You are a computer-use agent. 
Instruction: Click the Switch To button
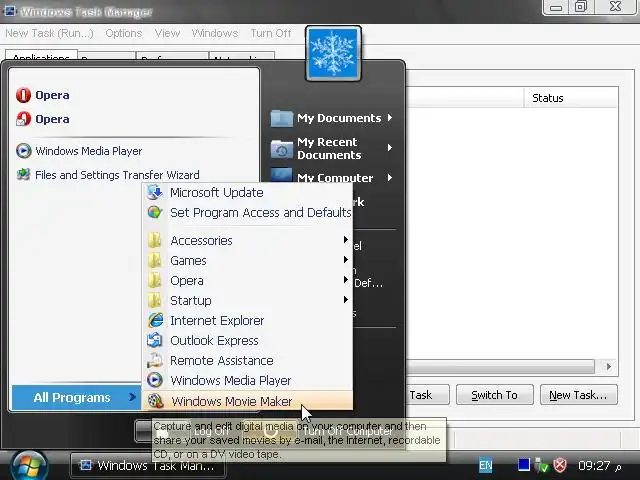495,395
